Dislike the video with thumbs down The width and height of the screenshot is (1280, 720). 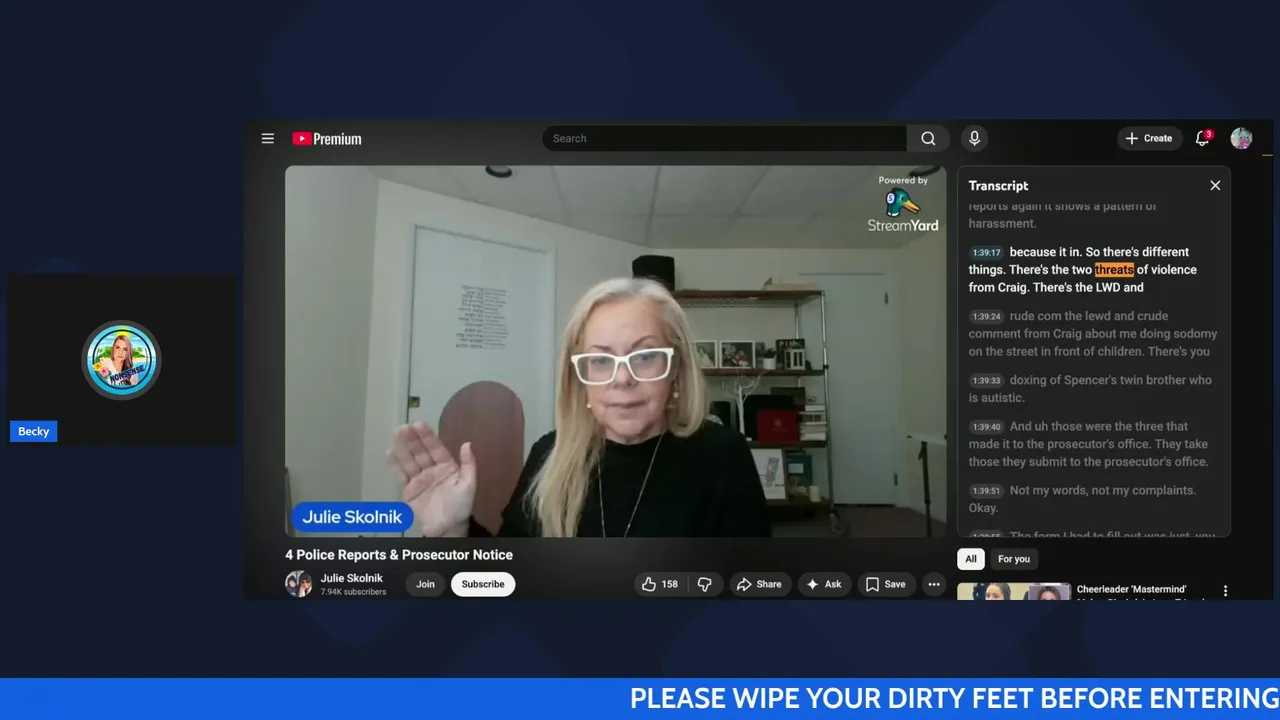705,584
